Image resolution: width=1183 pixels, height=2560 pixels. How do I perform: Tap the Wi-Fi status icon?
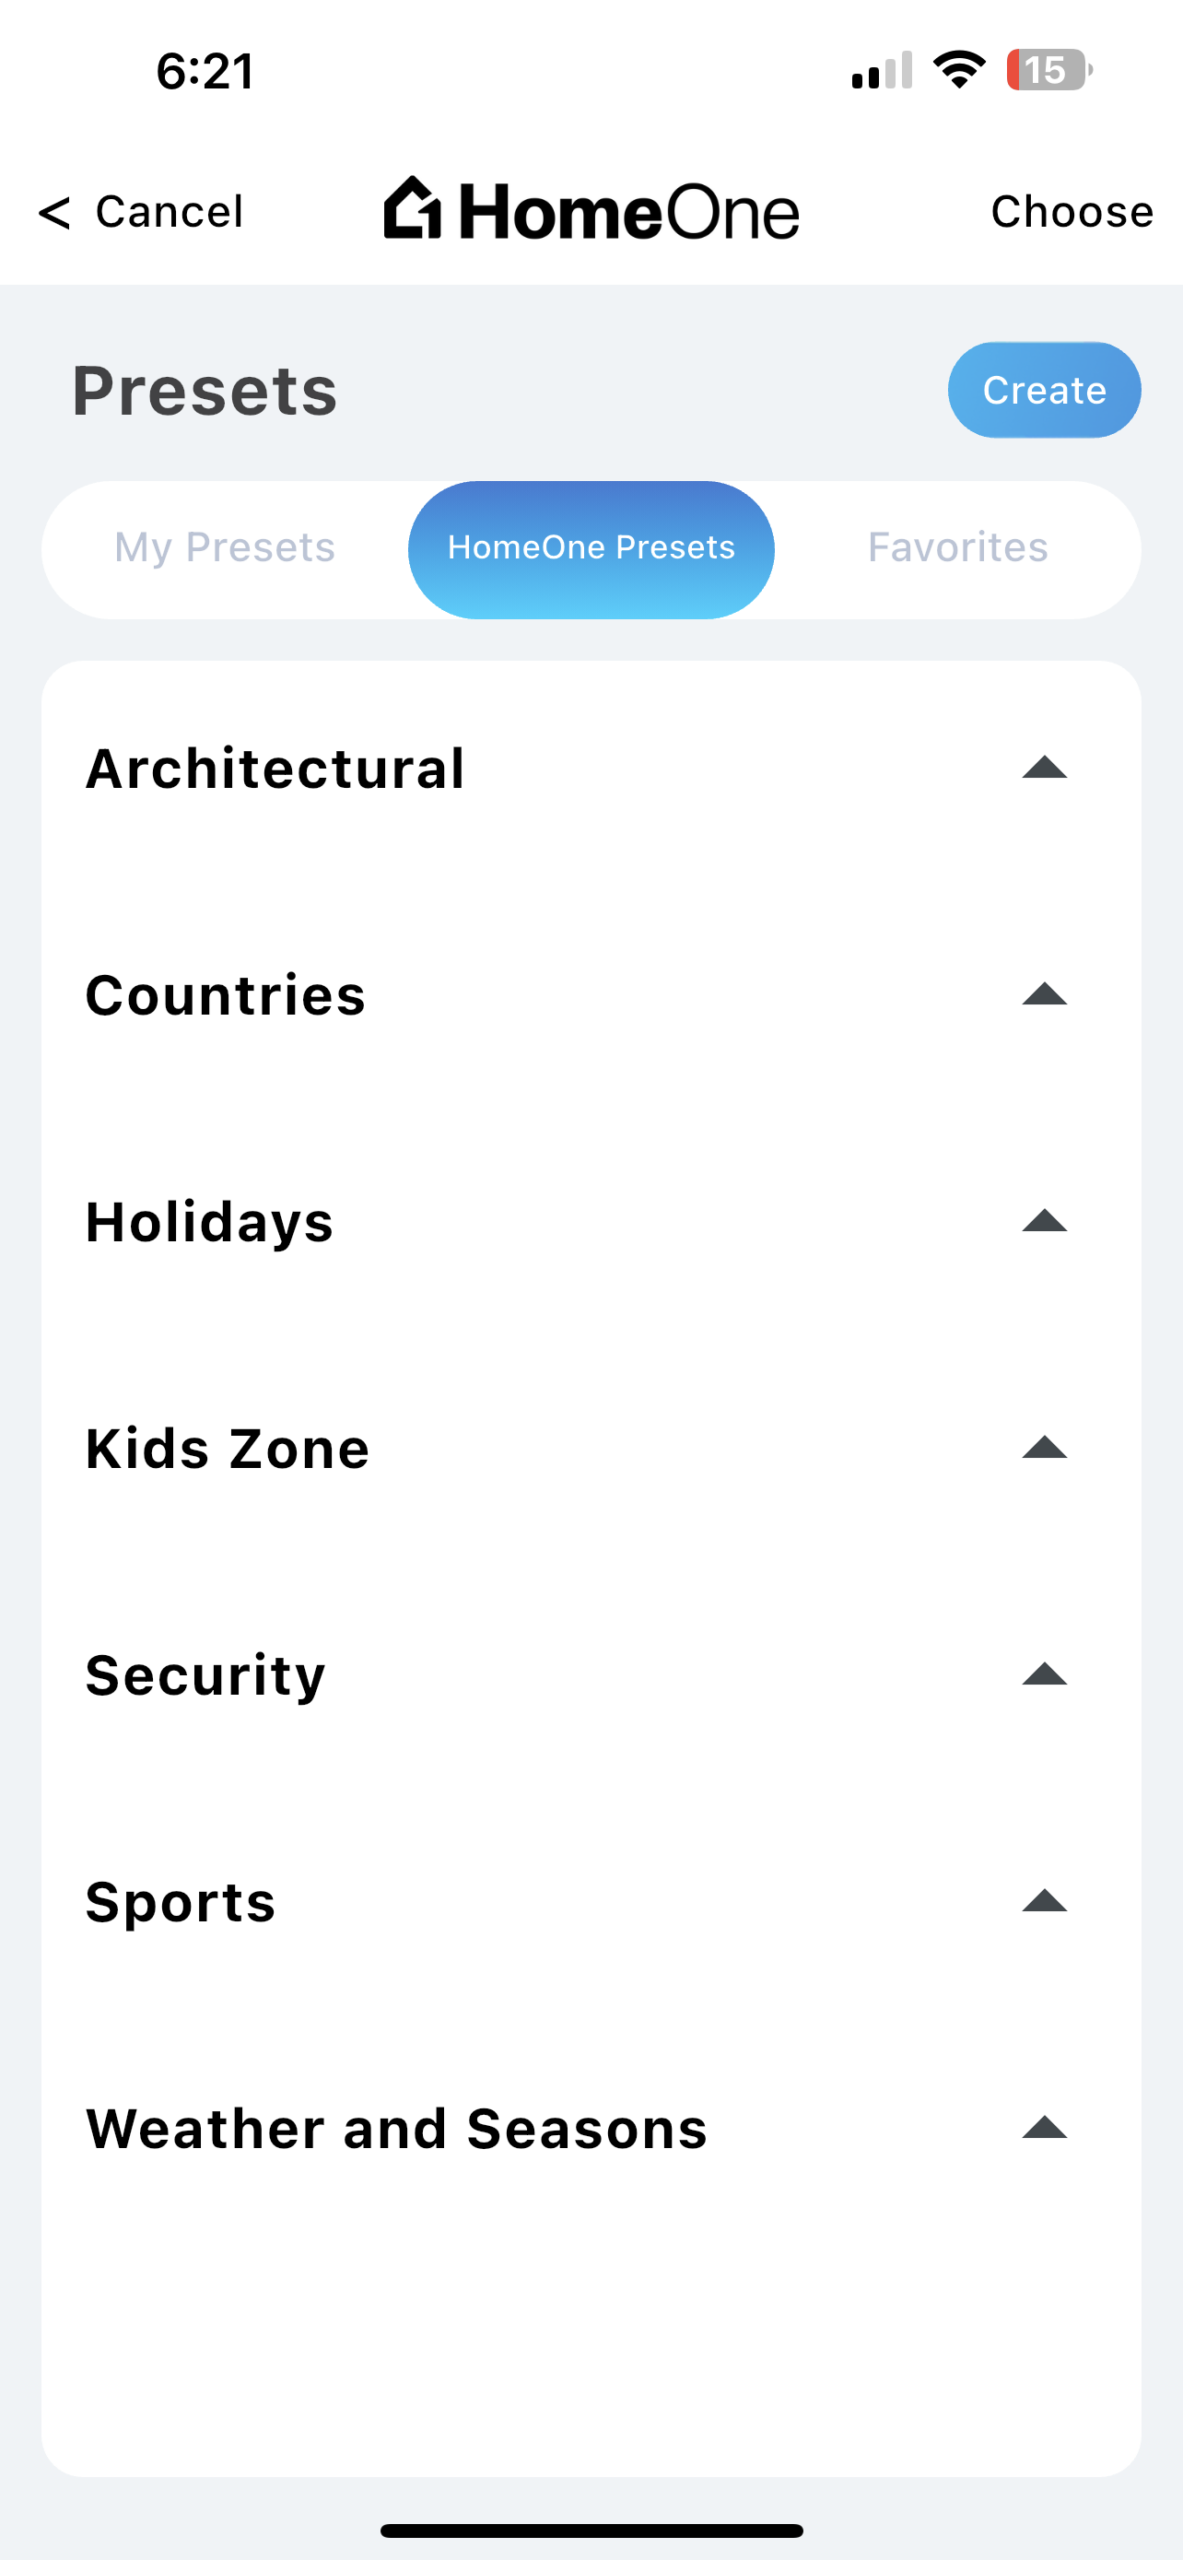pyautogui.click(x=959, y=70)
